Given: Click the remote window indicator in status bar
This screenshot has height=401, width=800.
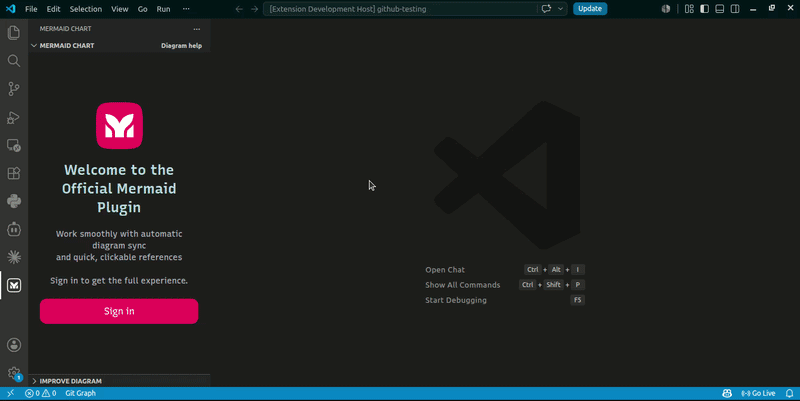Looking at the screenshot, I should pyautogui.click(x=10, y=393).
